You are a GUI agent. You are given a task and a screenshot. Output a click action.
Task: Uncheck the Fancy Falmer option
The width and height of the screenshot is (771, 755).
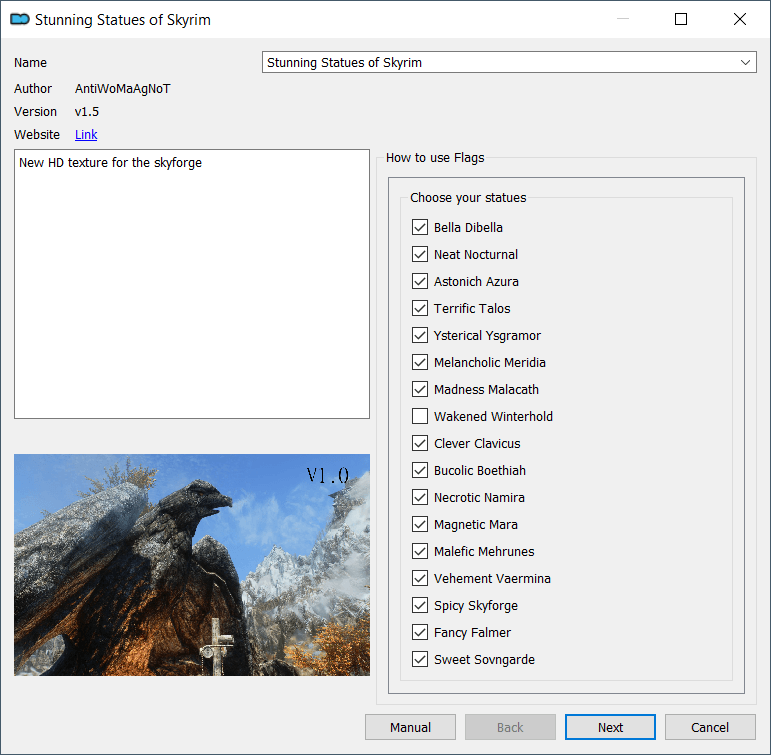click(419, 633)
